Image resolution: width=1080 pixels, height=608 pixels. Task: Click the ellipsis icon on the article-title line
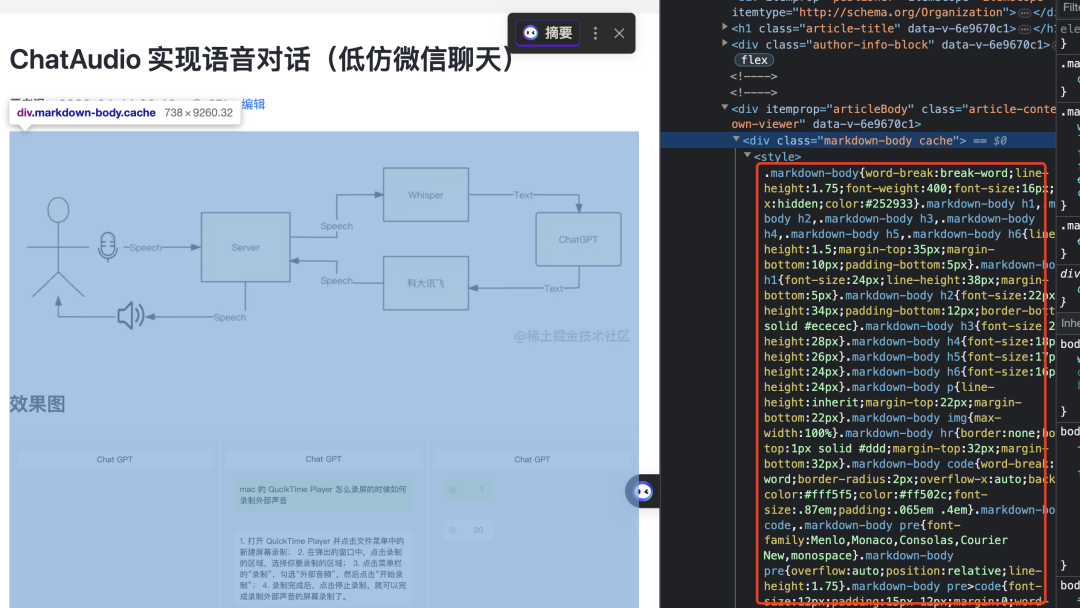(x=1023, y=28)
